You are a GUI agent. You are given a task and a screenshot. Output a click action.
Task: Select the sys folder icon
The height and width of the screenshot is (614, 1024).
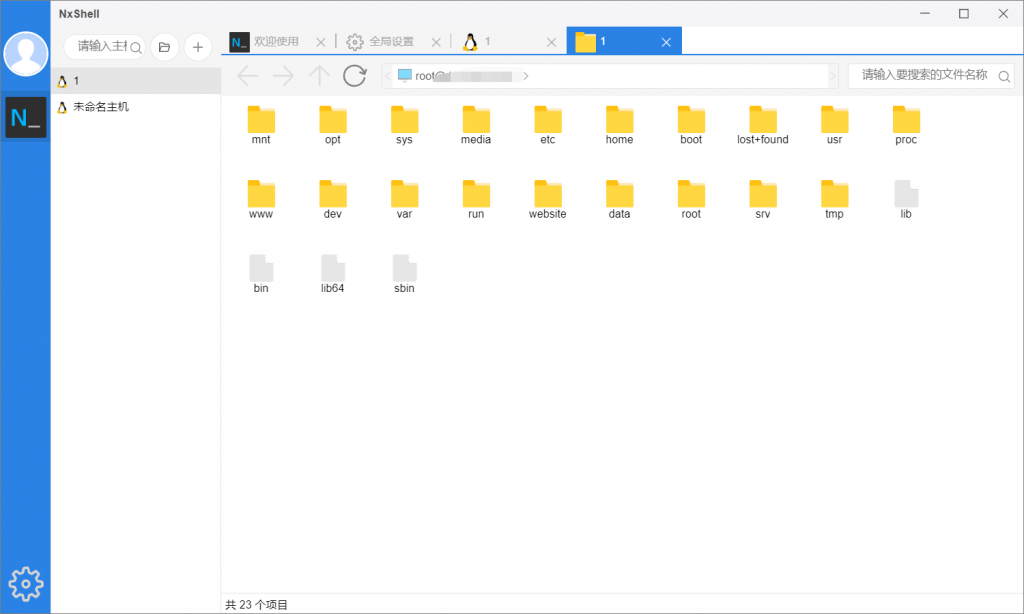point(404,119)
